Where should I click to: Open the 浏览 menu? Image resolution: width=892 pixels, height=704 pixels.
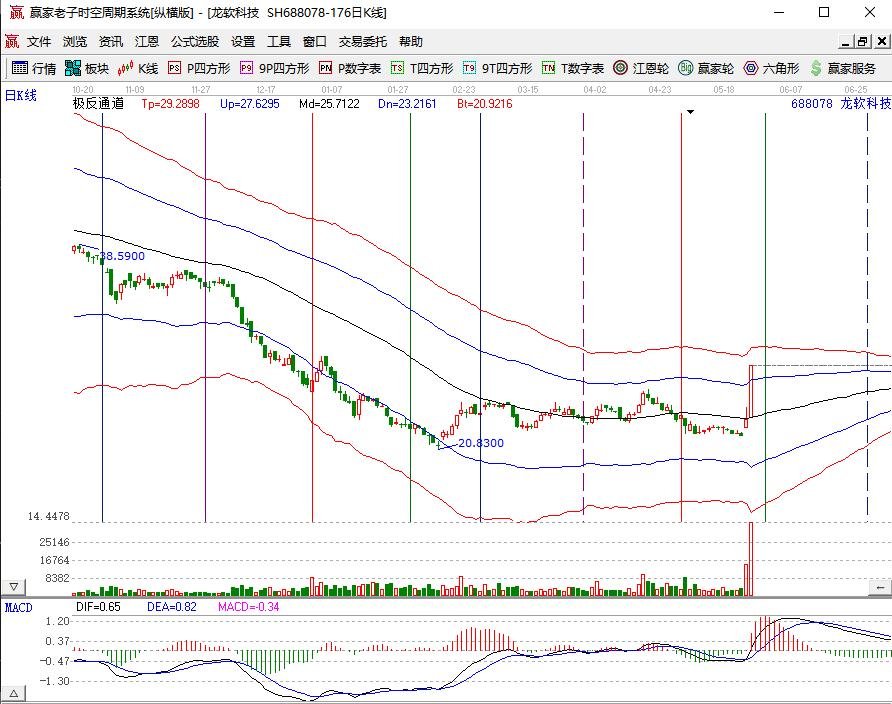click(x=75, y=42)
